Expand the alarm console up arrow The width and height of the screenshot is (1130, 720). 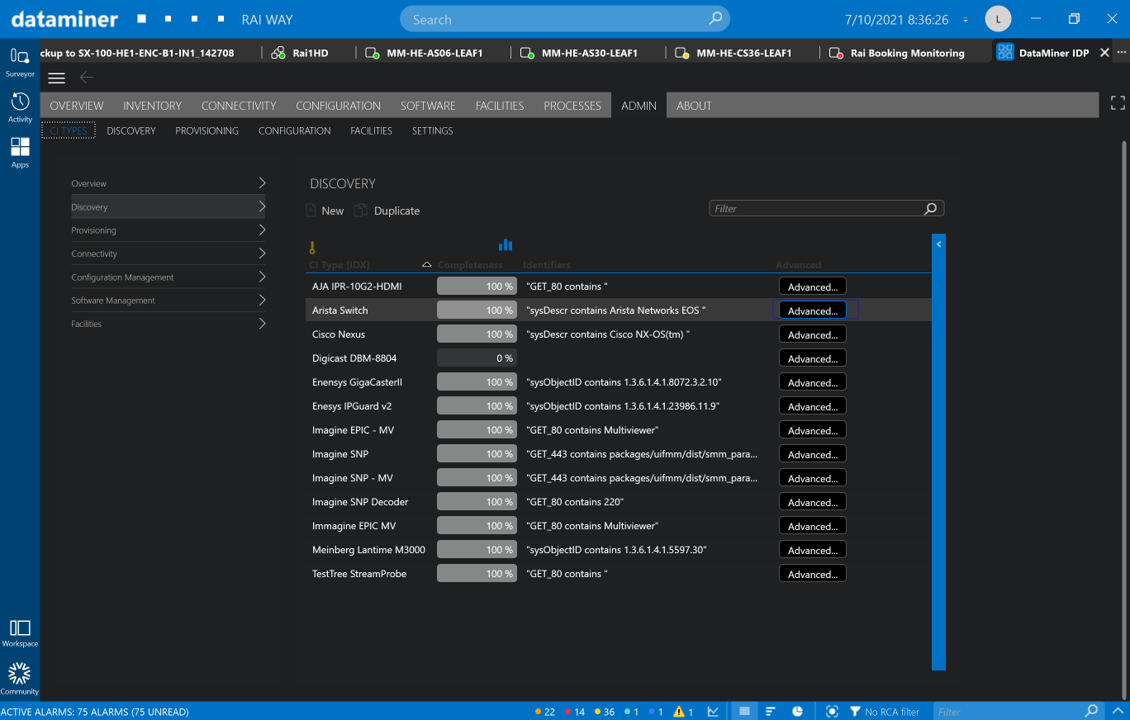click(x=1118, y=711)
